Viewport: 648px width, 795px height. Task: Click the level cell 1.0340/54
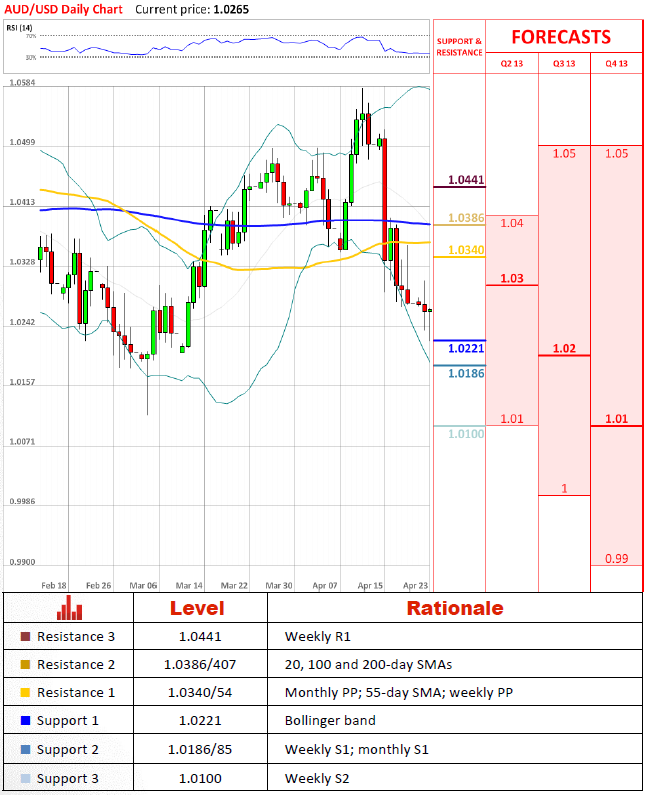(200, 693)
